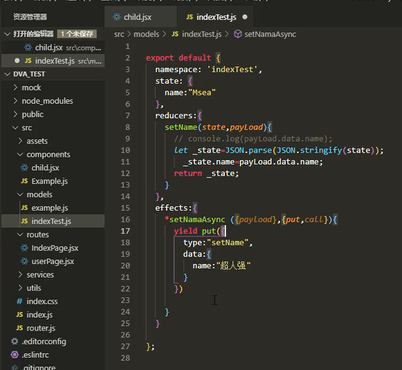Click the 'setName' reducer name on line 8
The image size is (402, 370).
(181, 127)
